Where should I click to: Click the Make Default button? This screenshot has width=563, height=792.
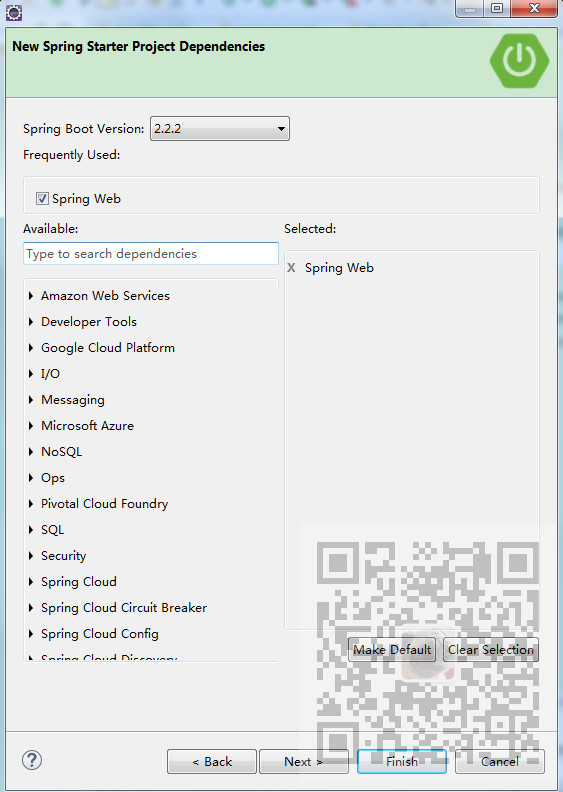(x=392, y=650)
